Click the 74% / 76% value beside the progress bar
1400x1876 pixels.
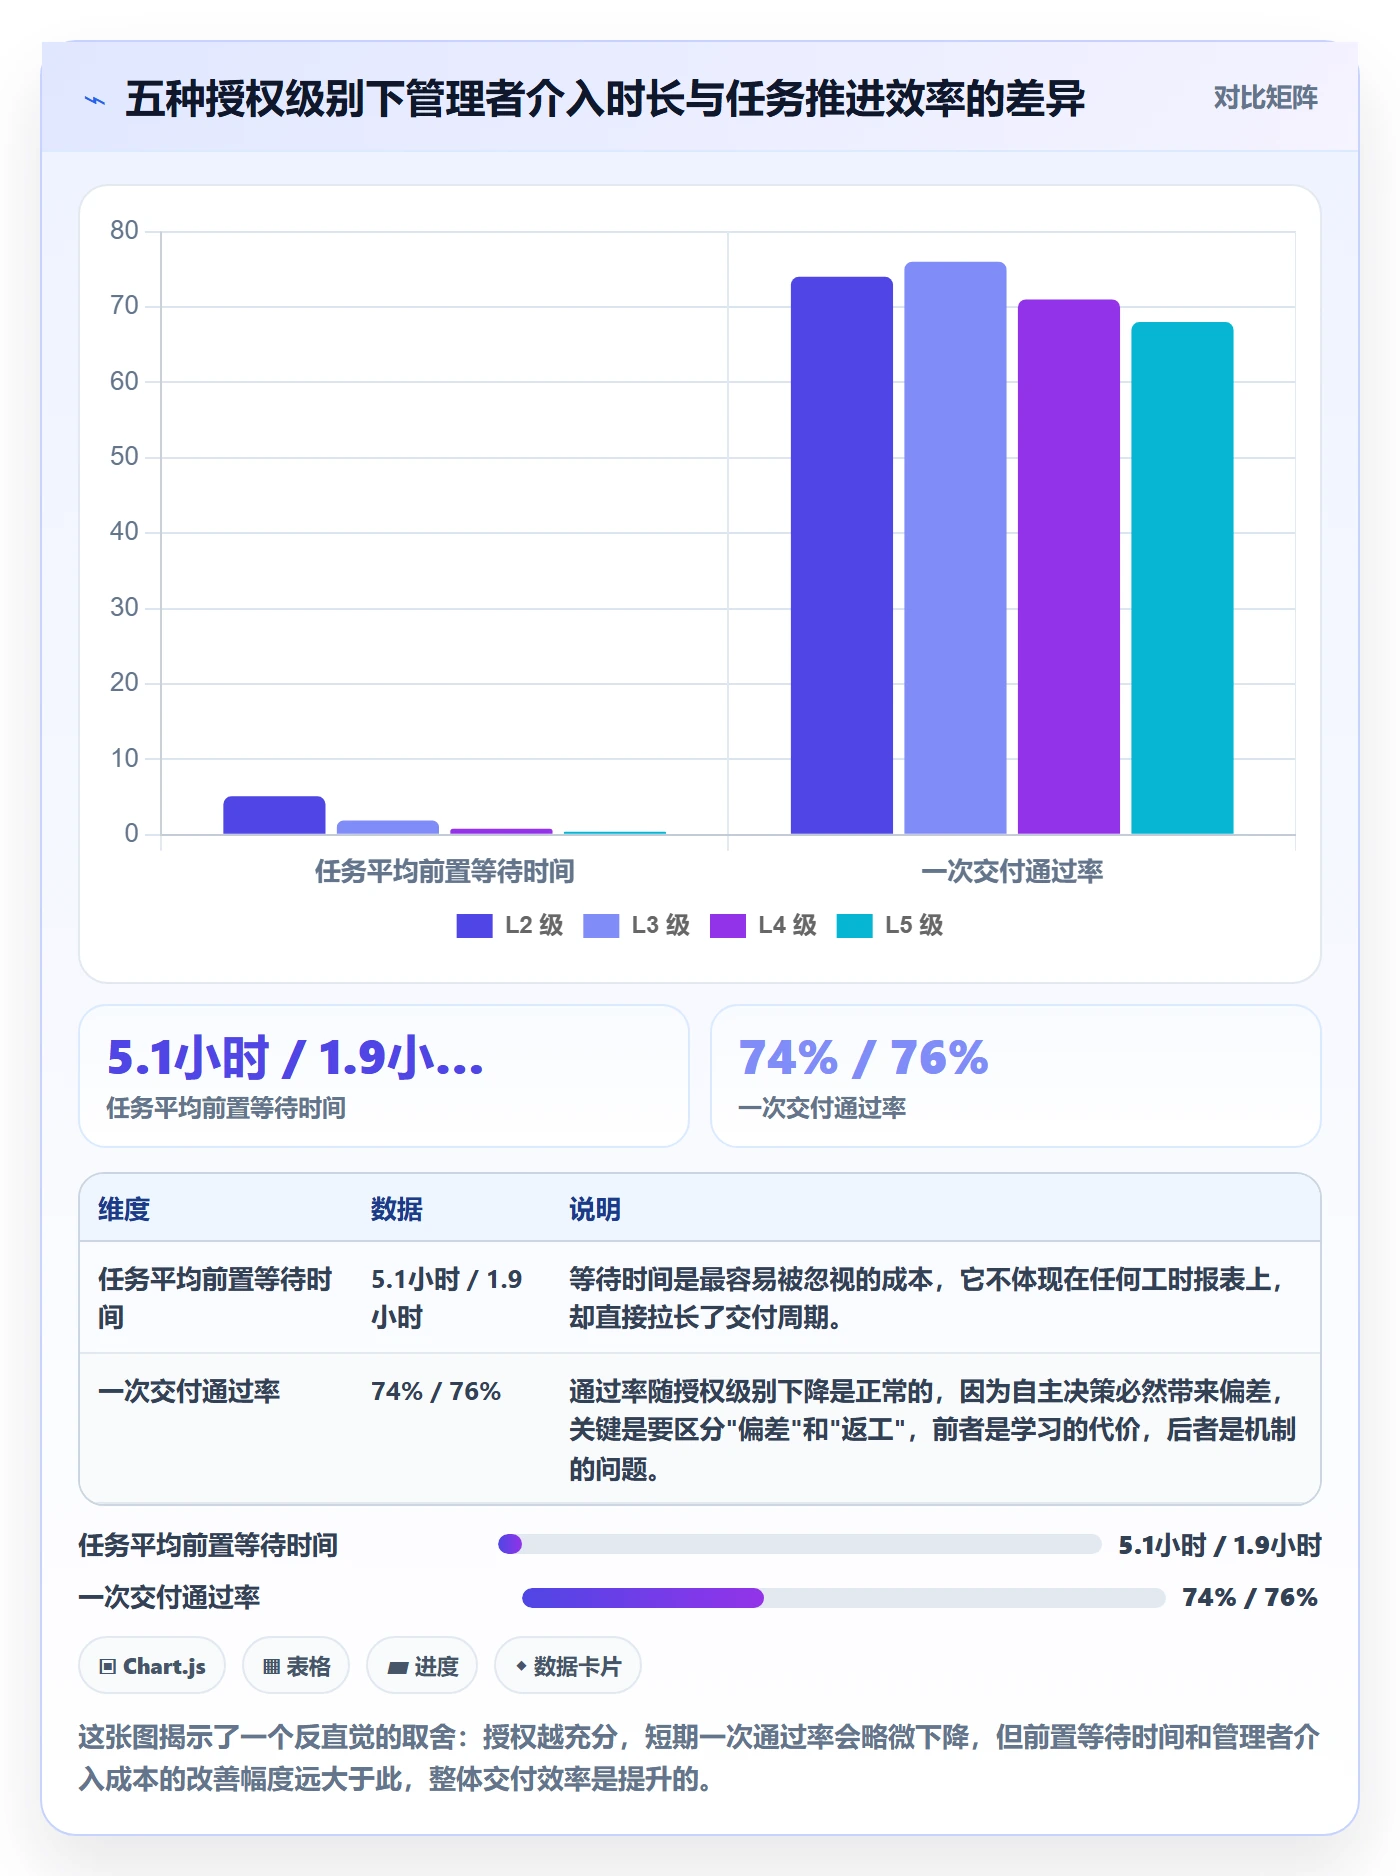click(1250, 1598)
